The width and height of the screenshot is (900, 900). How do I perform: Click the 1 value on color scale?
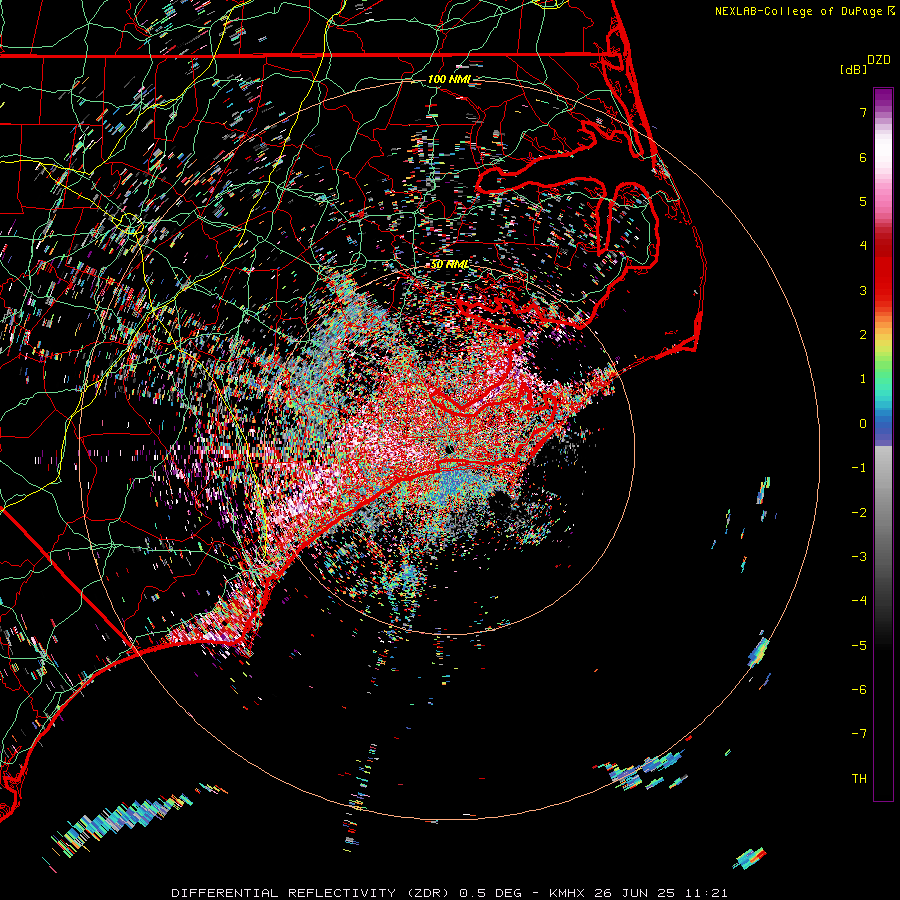pyautogui.click(x=863, y=379)
